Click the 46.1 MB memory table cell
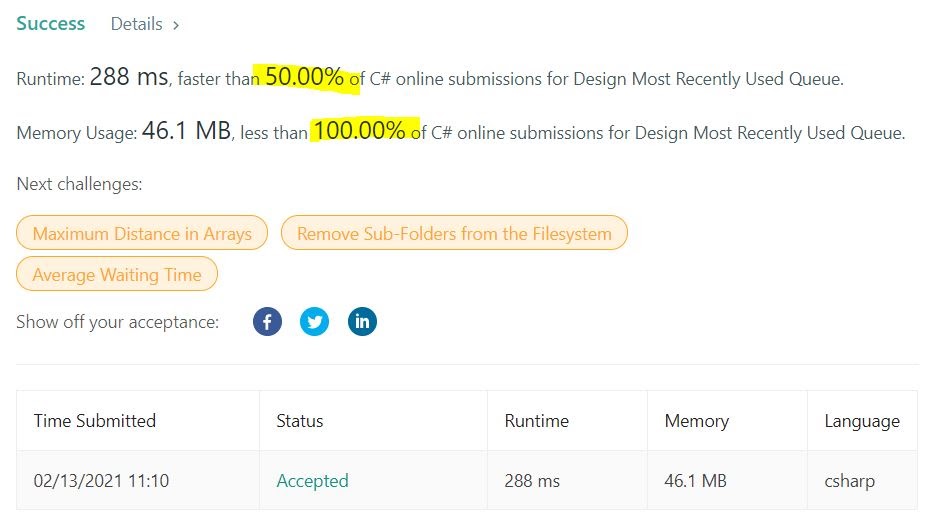 (x=695, y=481)
